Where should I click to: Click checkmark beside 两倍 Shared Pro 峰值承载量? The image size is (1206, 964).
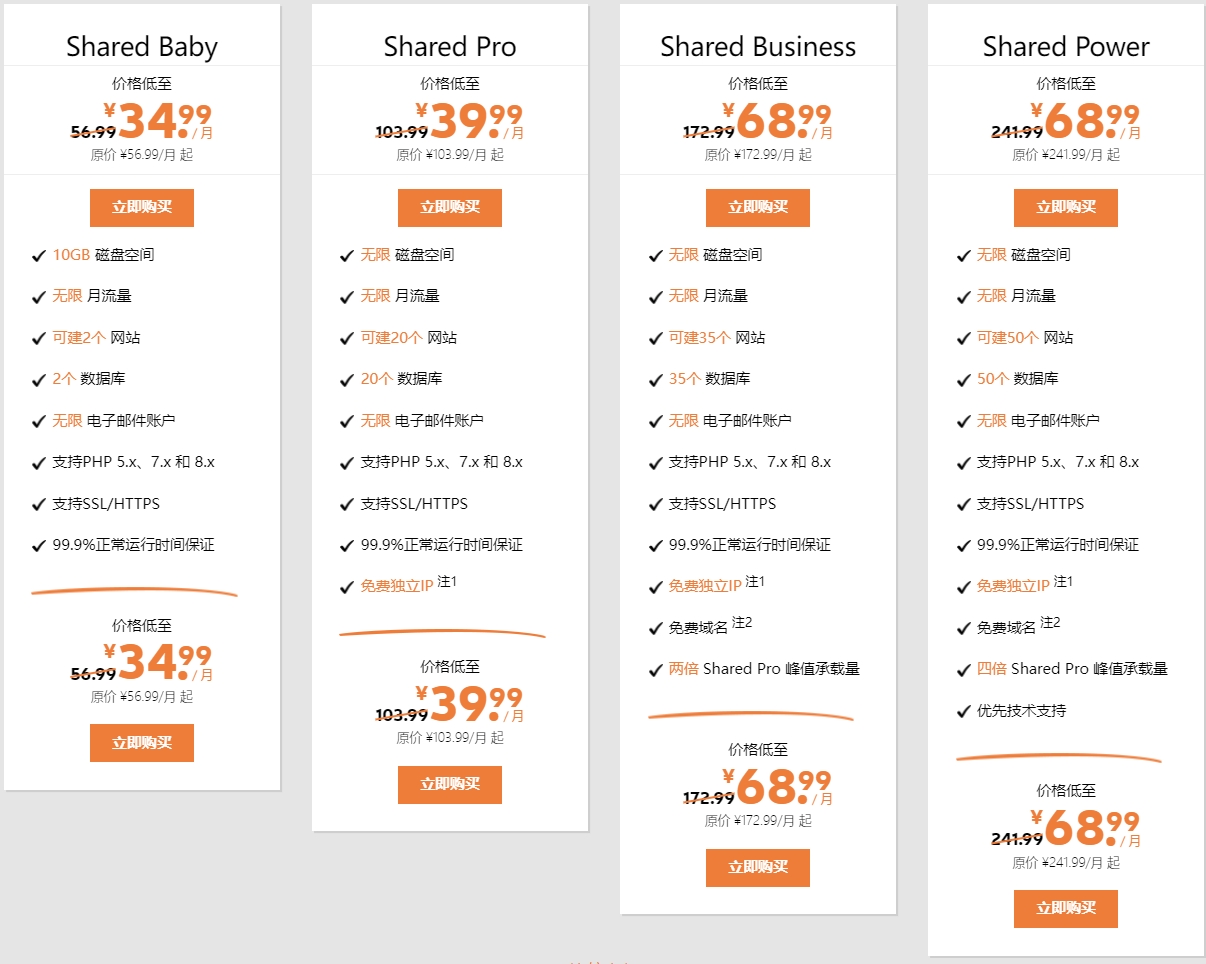pyautogui.click(x=655, y=670)
